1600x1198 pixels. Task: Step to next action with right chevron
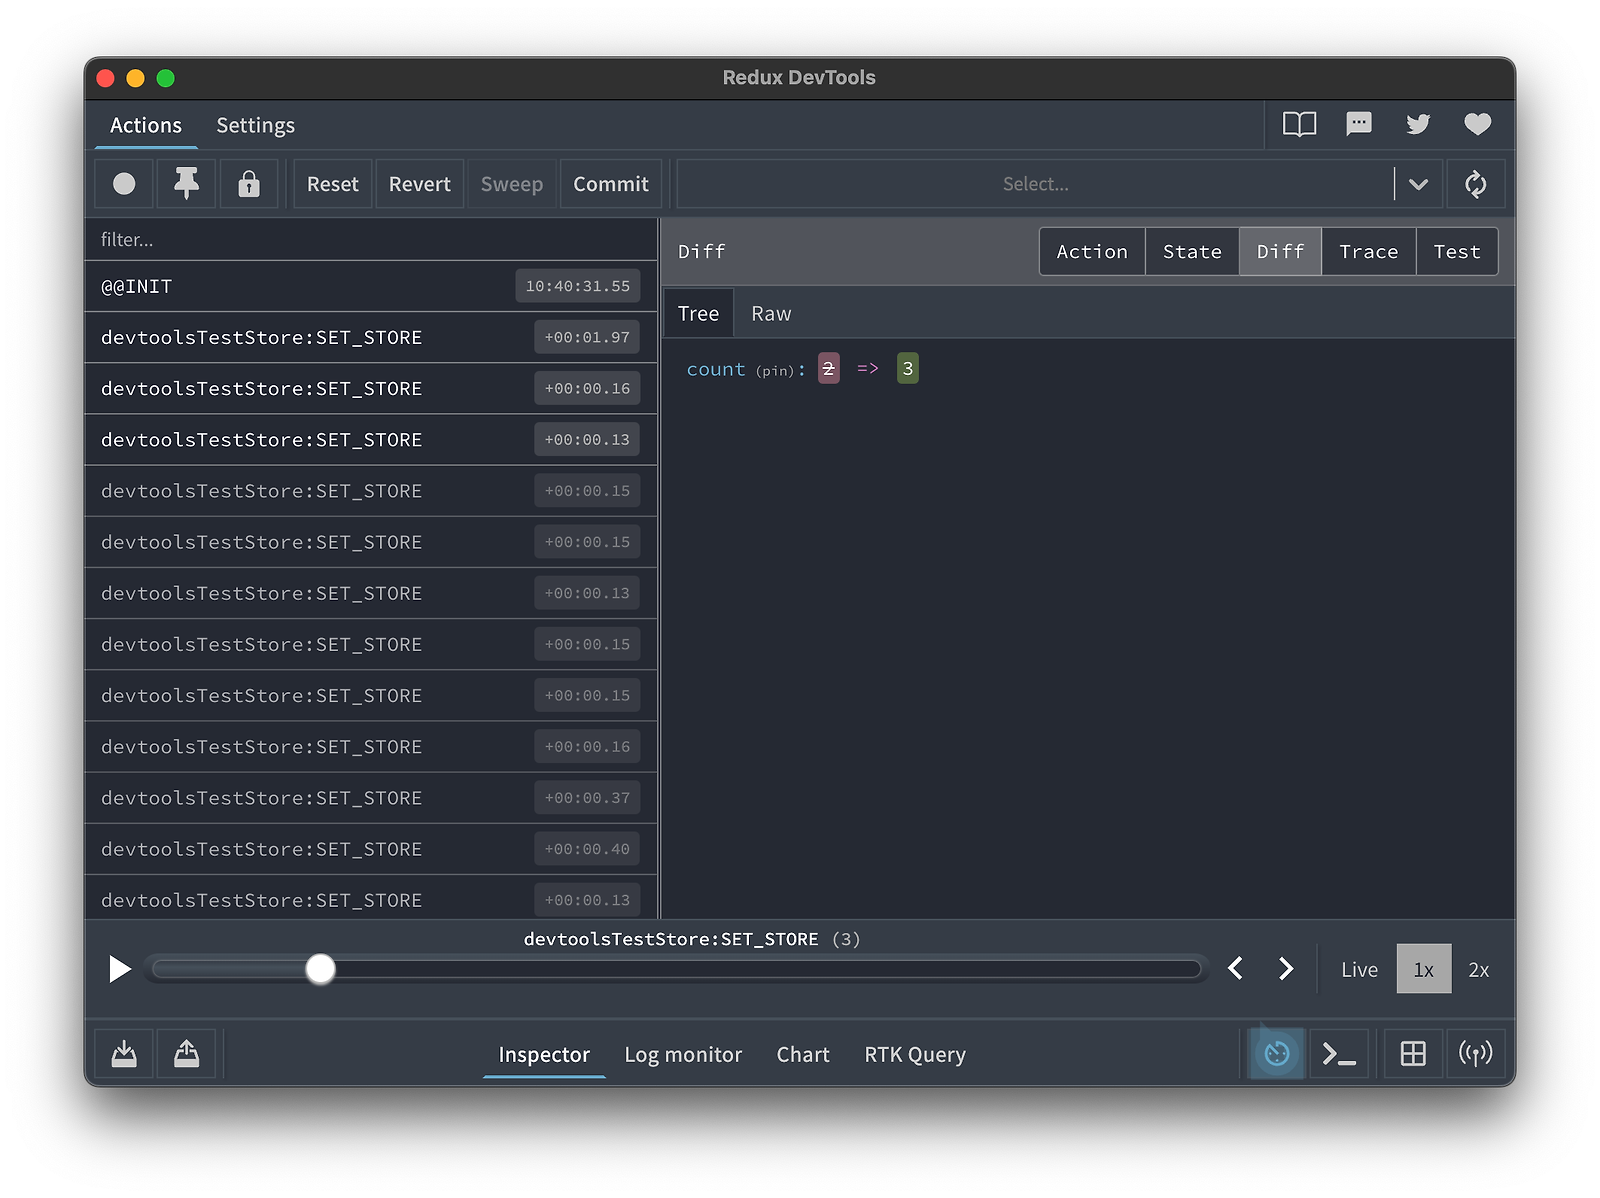pyautogui.click(x=1286, y=969)
